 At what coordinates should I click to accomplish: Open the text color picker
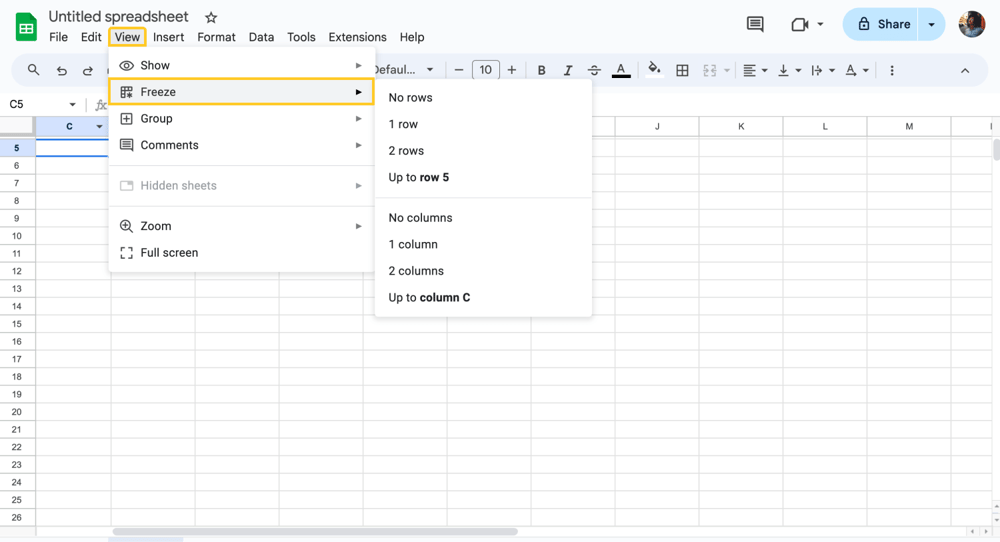point(621,70)
